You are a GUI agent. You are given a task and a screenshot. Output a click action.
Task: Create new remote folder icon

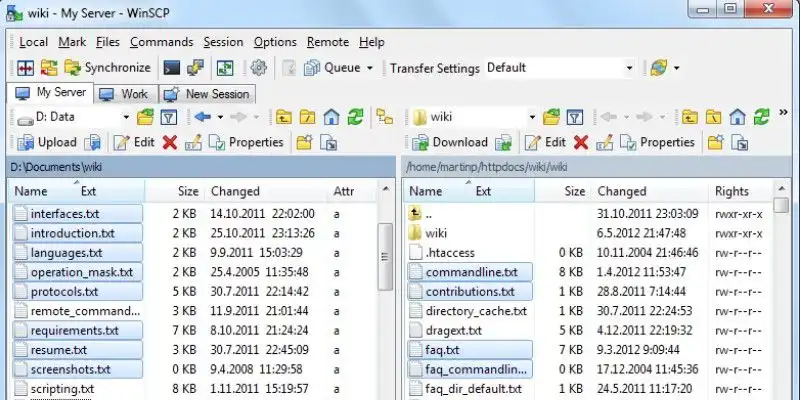click(x=716, y=142)
